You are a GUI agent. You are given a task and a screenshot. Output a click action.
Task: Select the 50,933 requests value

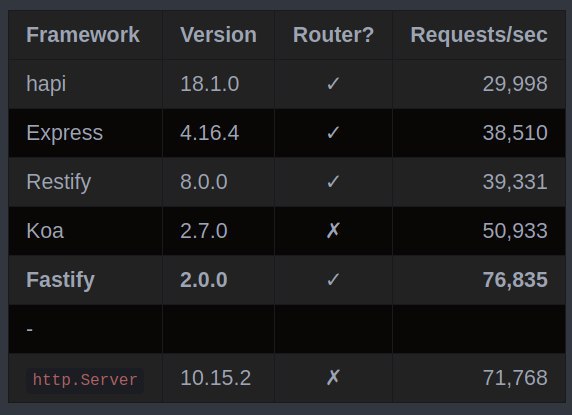(x=515, y=231)
